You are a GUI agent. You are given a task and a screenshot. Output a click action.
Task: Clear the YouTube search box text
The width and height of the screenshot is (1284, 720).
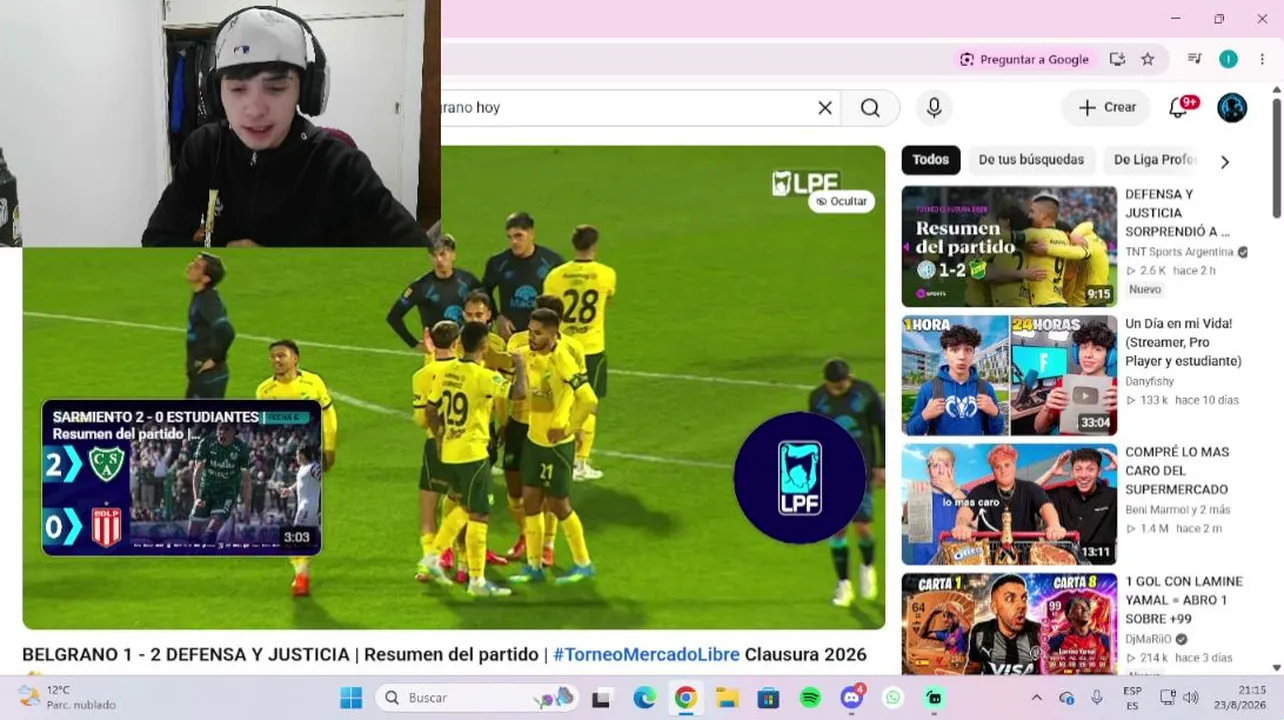point(825,108)
